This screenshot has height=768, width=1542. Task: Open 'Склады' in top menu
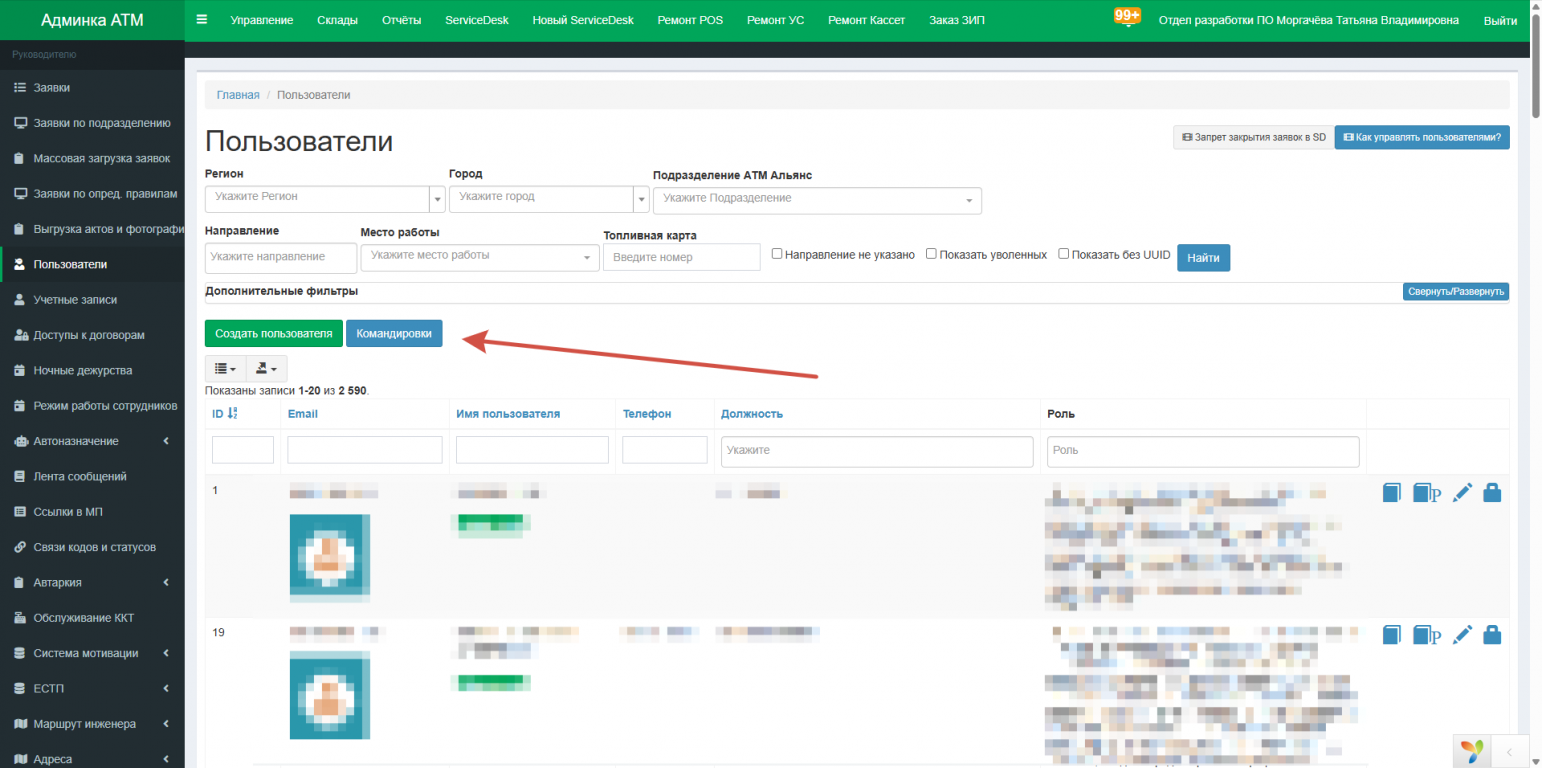(337, 20)
